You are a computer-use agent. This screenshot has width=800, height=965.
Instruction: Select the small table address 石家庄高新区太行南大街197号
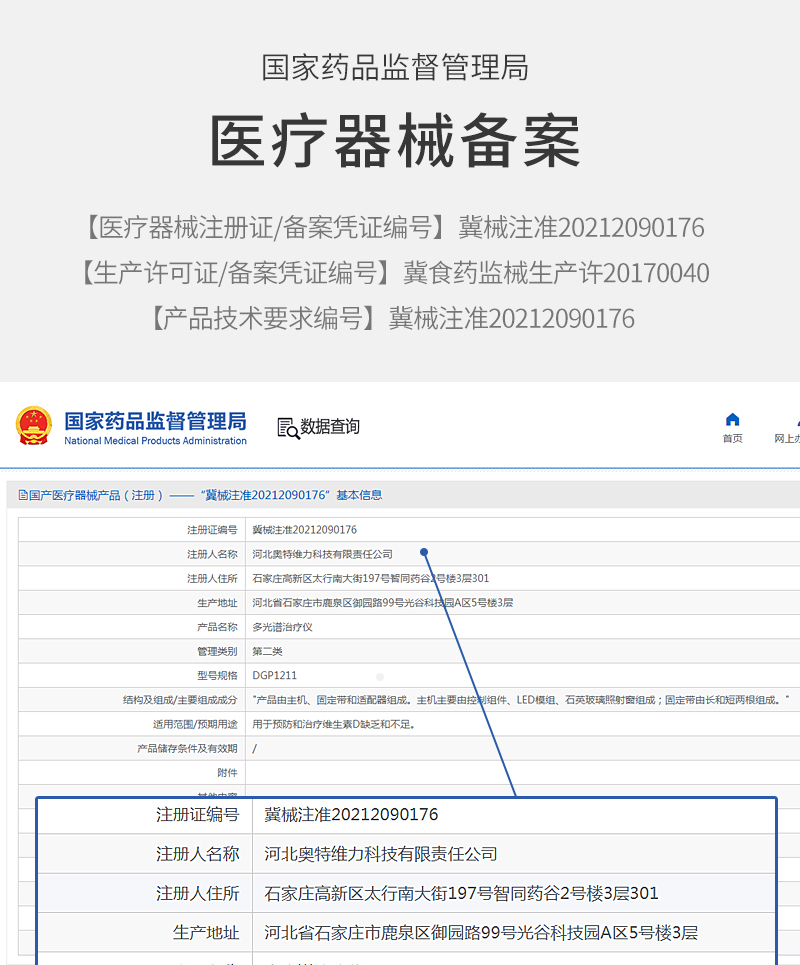coord(370,579)
